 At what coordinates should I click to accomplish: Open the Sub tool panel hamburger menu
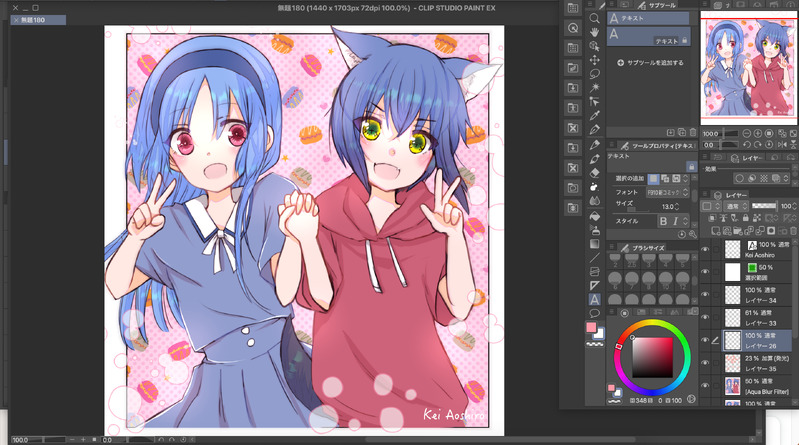(611, 5)
